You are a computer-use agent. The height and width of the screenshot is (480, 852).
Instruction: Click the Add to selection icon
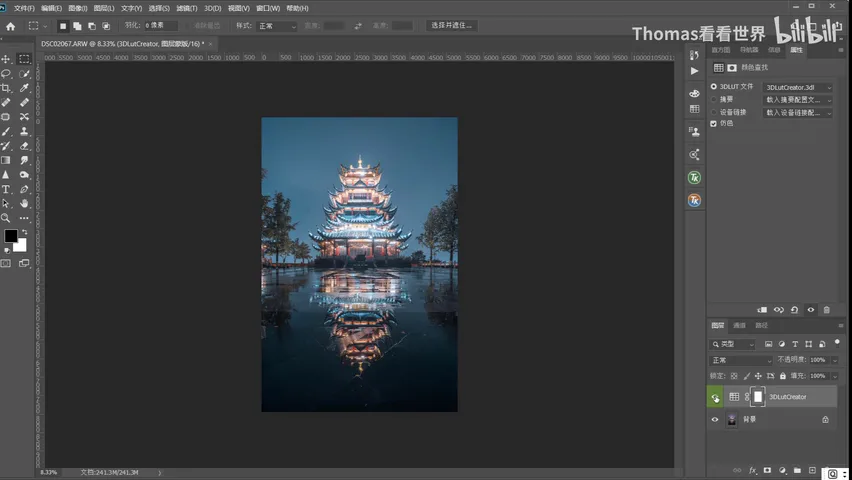pyautogui.click(x=77, y=26)
